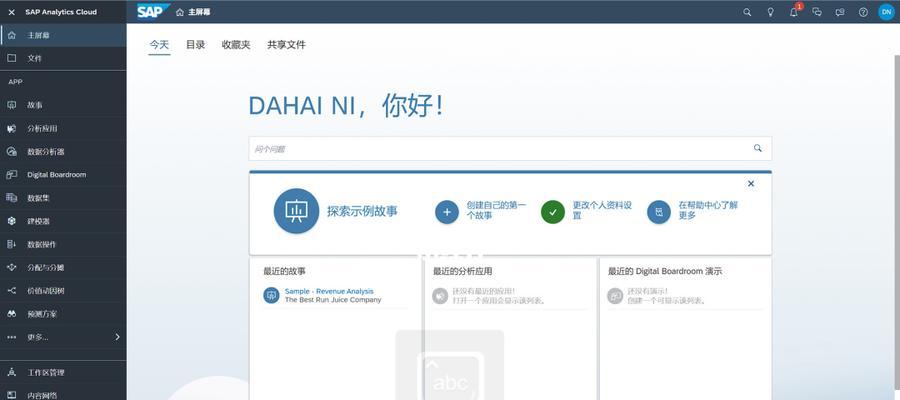Click the story icon beside Sample - Revenue Analysis
900x400 pixels.
click(271, 296)
